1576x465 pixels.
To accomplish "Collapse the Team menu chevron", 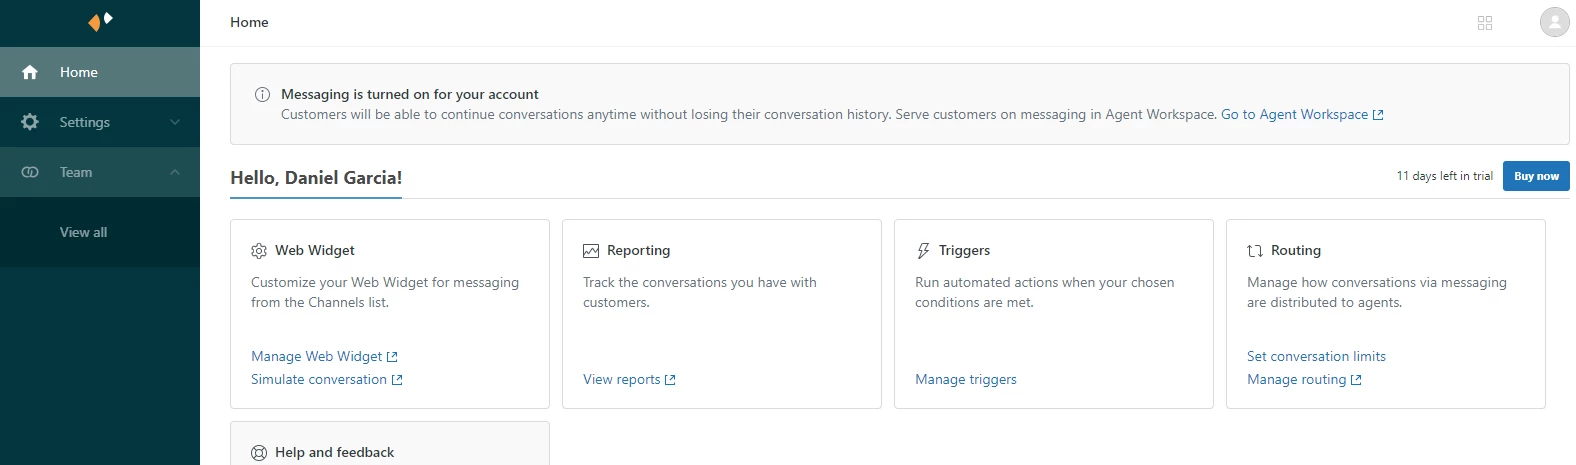I will 175,172.
